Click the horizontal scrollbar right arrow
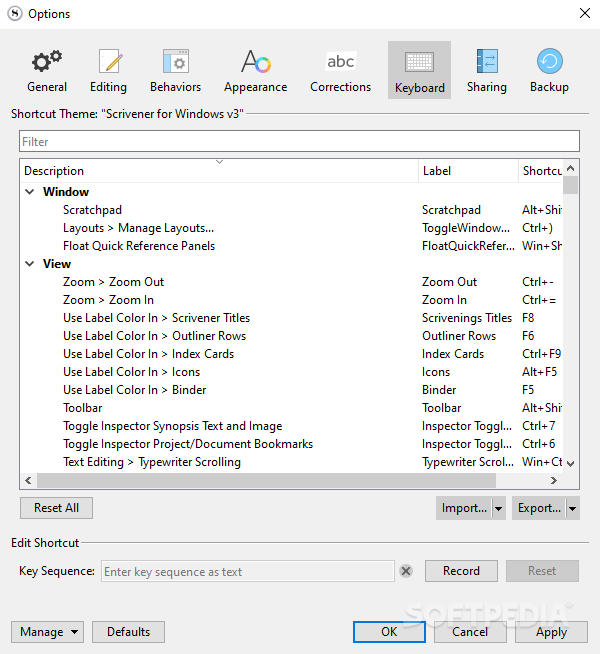600x654 pixels. 554,480
